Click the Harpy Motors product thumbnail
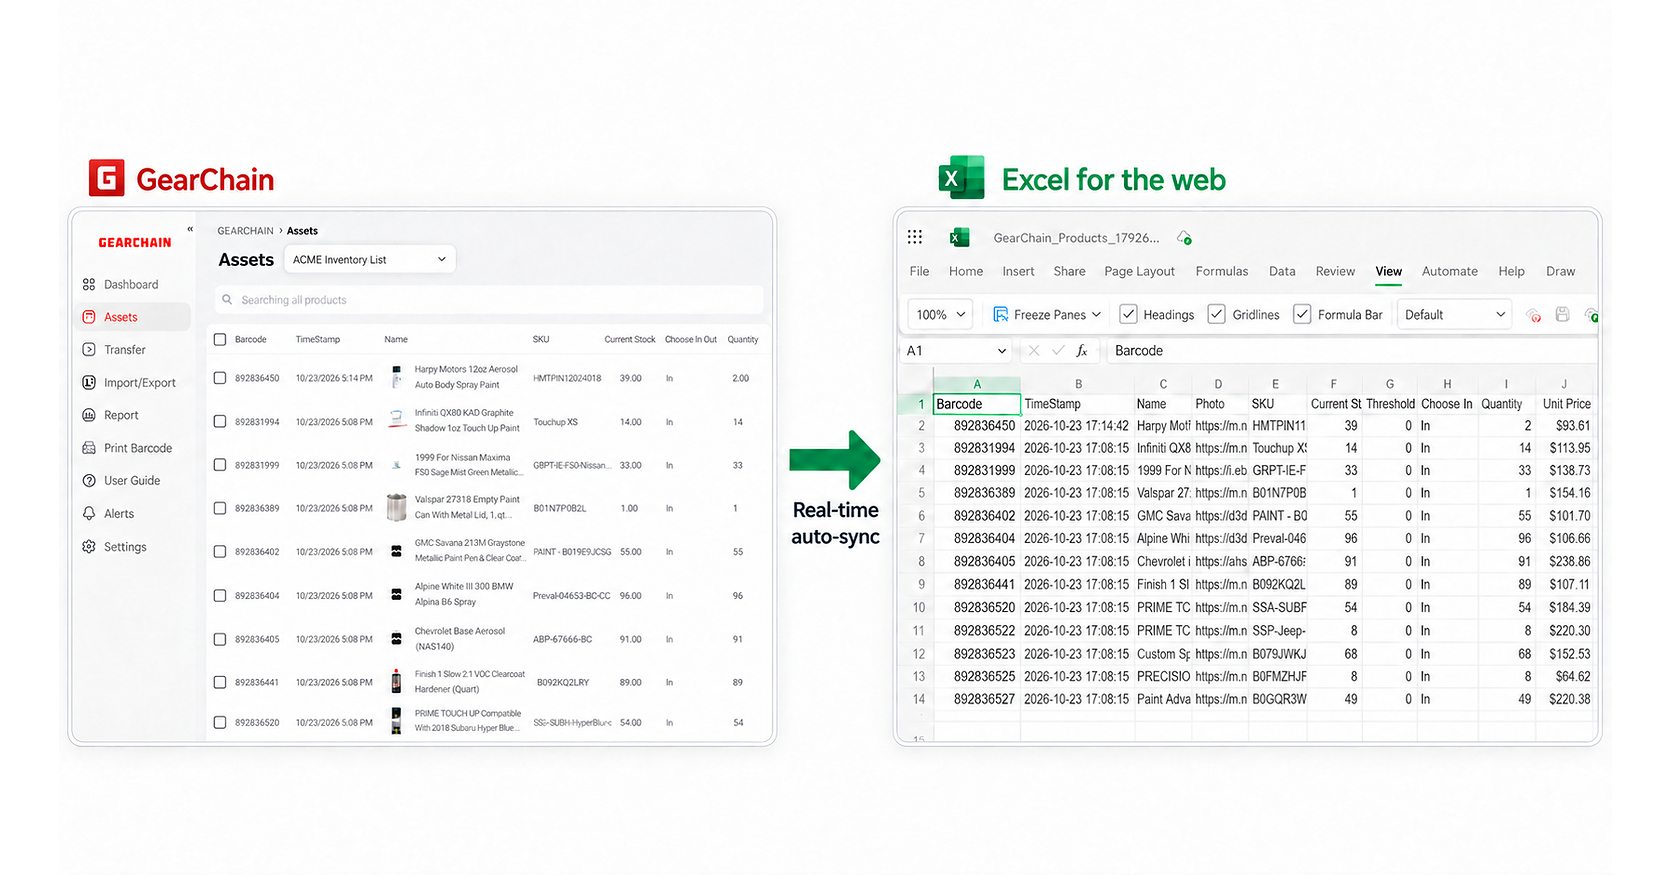This screenshot has height=875, width=1671. tap(397, 377)
